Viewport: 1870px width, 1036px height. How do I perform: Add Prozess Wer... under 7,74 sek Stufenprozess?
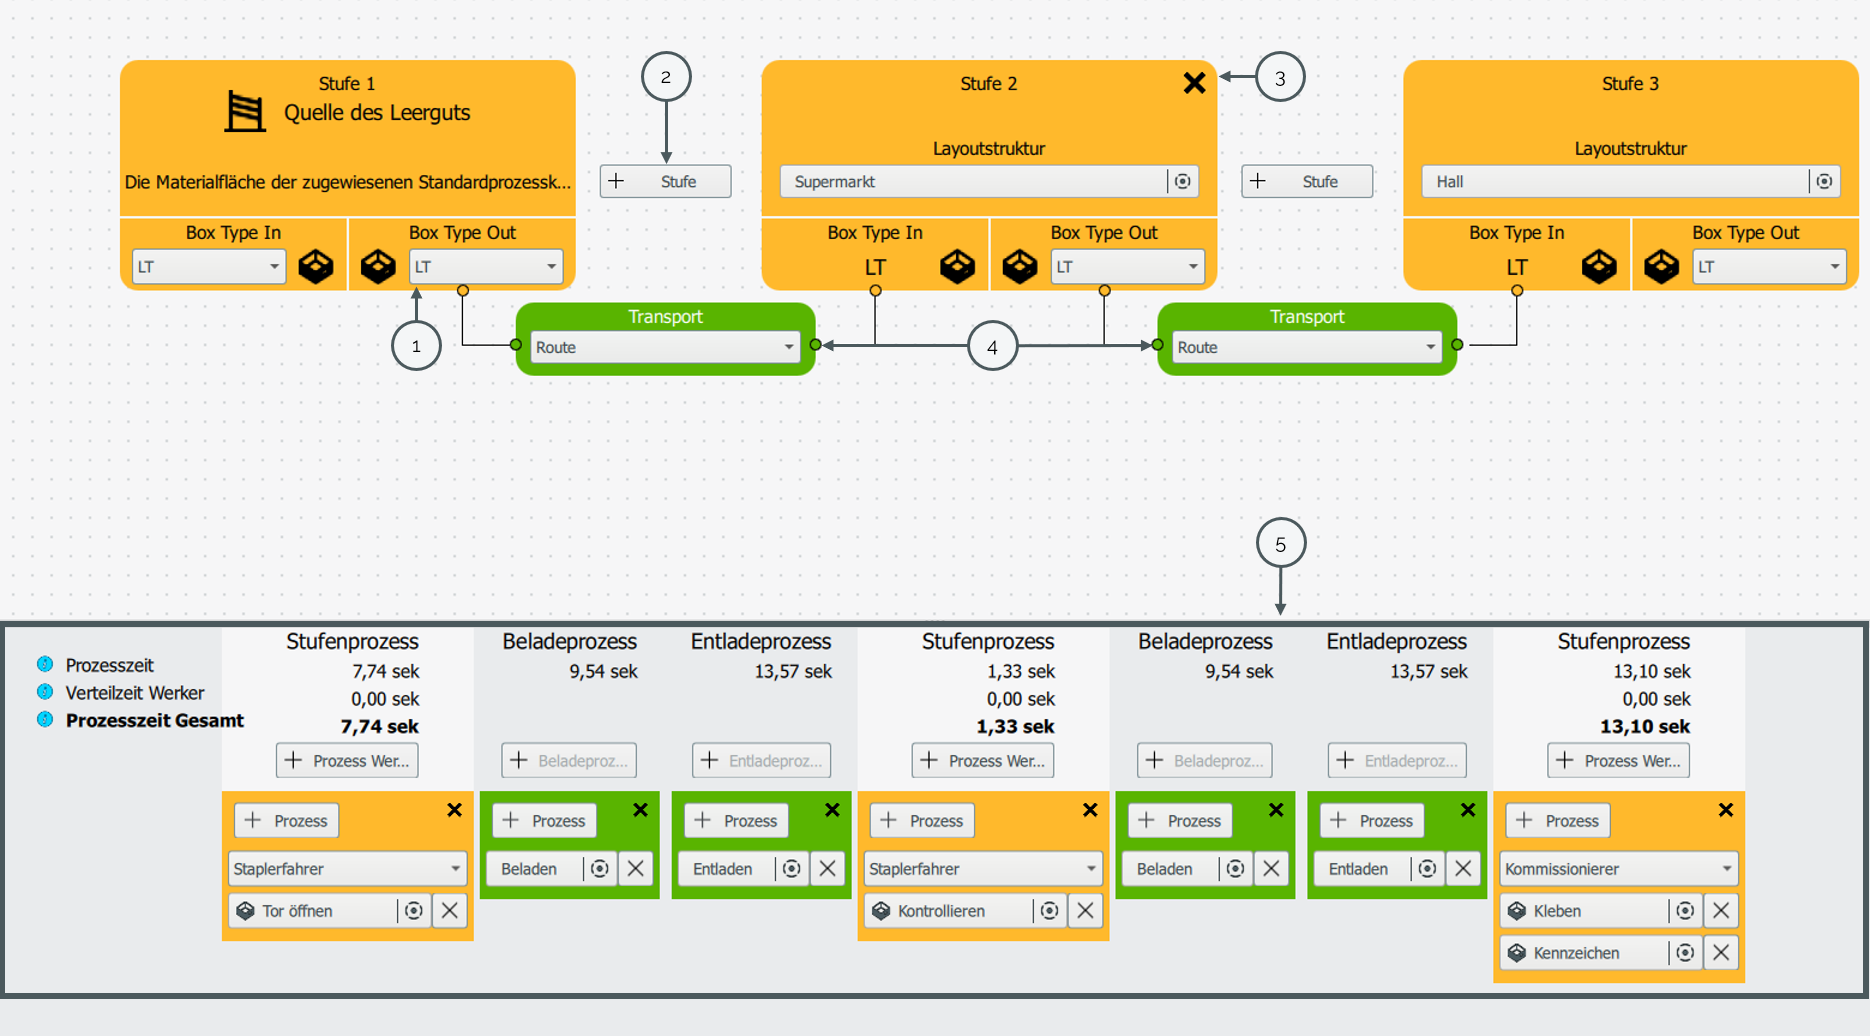(347, 760)
